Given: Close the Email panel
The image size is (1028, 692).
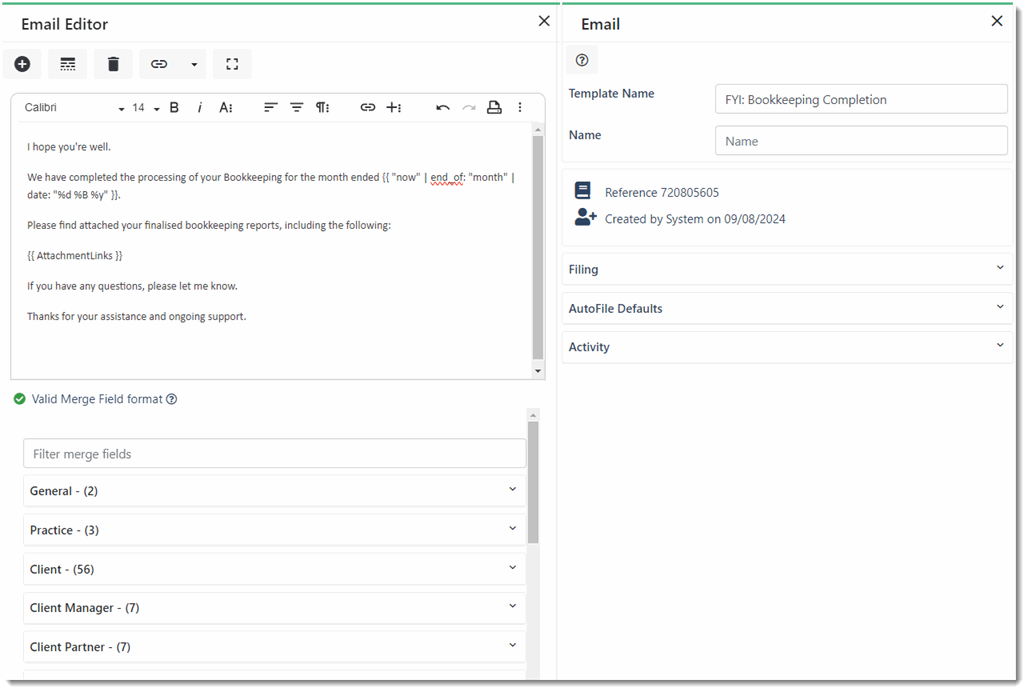Looking at the screenshot, I should [997, 21].
